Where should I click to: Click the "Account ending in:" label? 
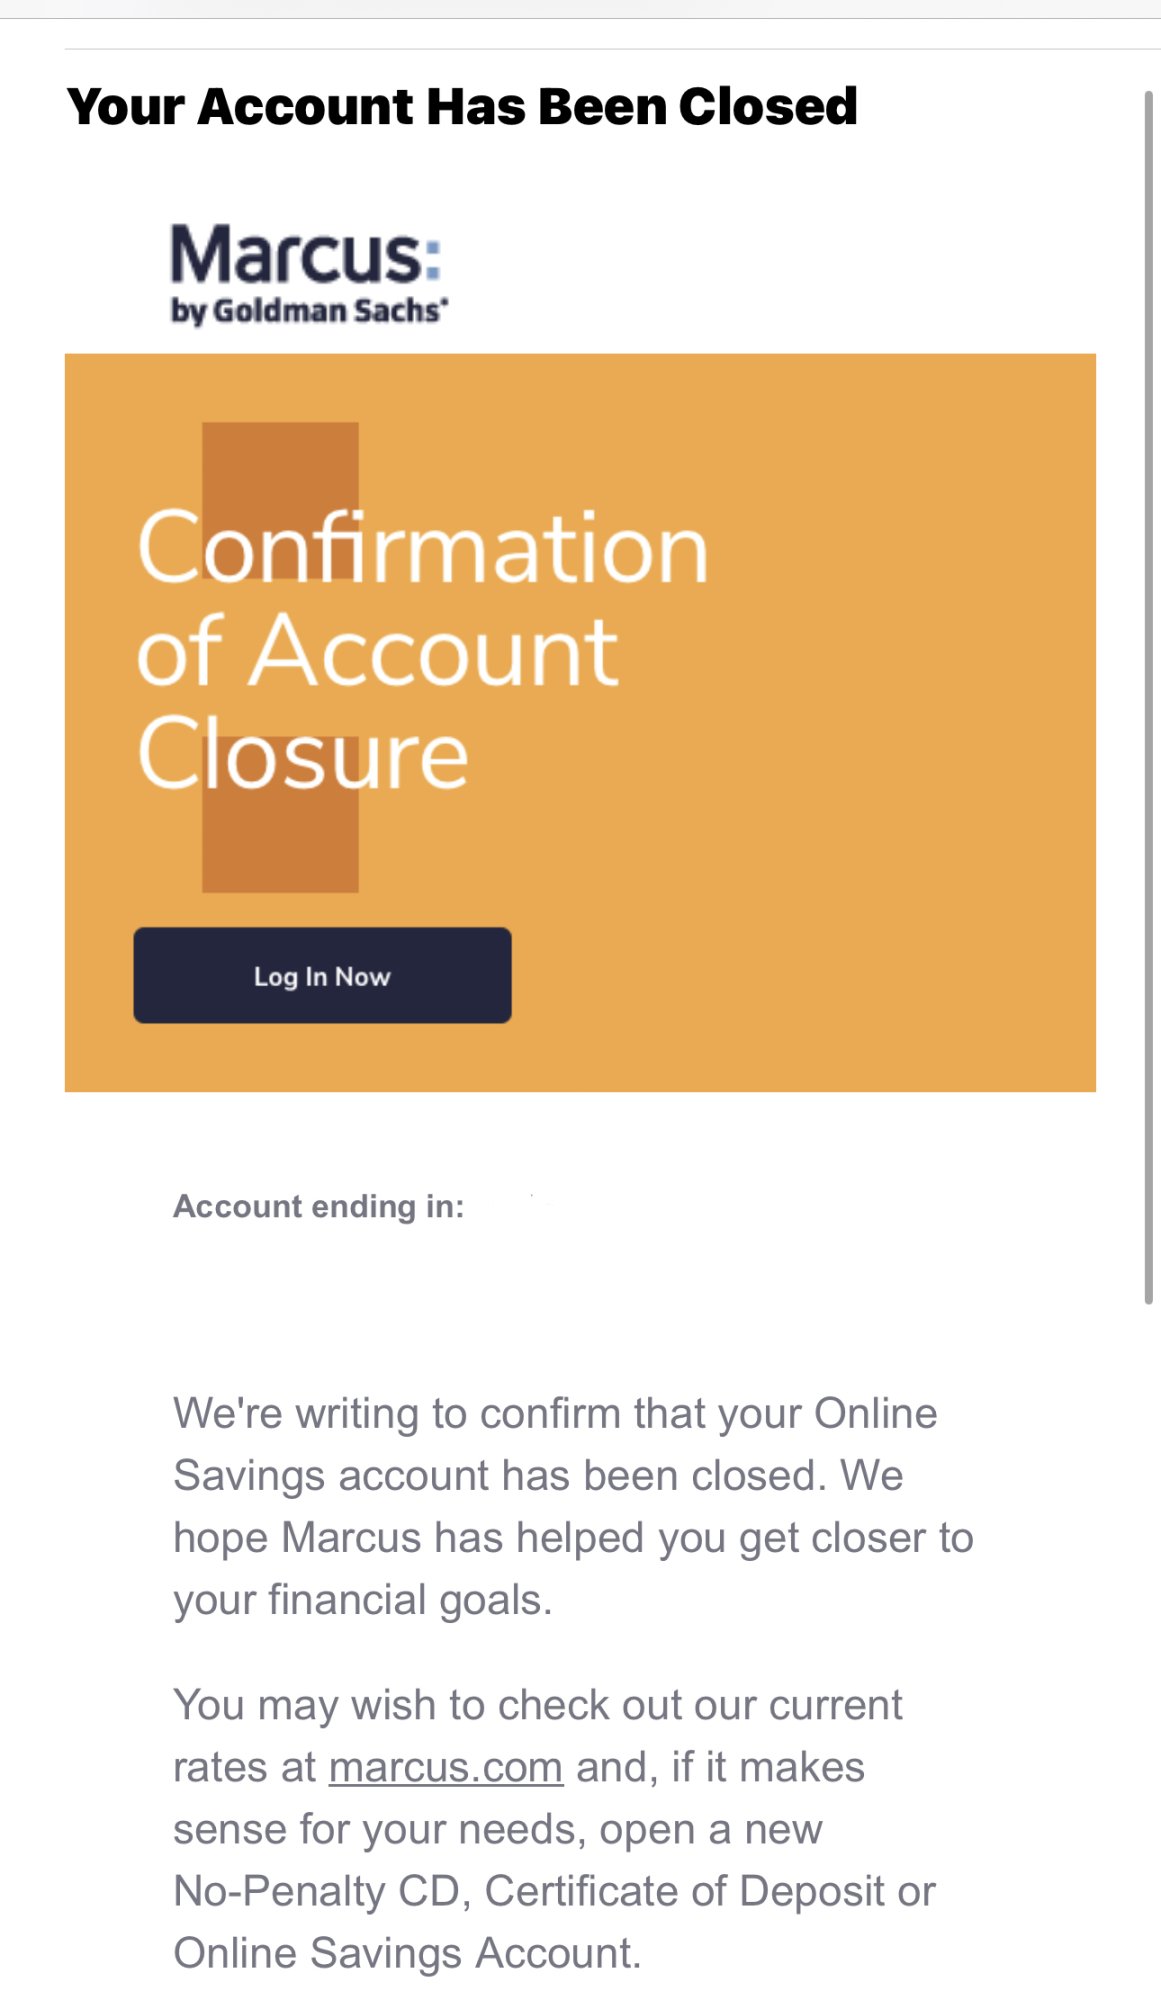pos(318,1206)
